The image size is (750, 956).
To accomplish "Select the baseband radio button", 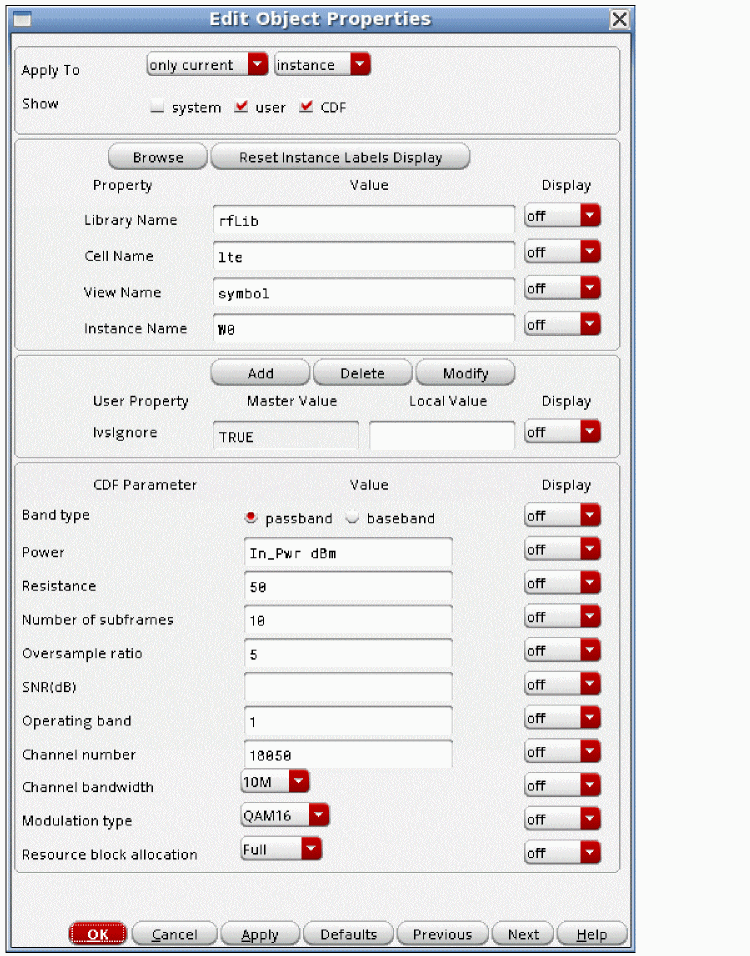I will [352, 517].
